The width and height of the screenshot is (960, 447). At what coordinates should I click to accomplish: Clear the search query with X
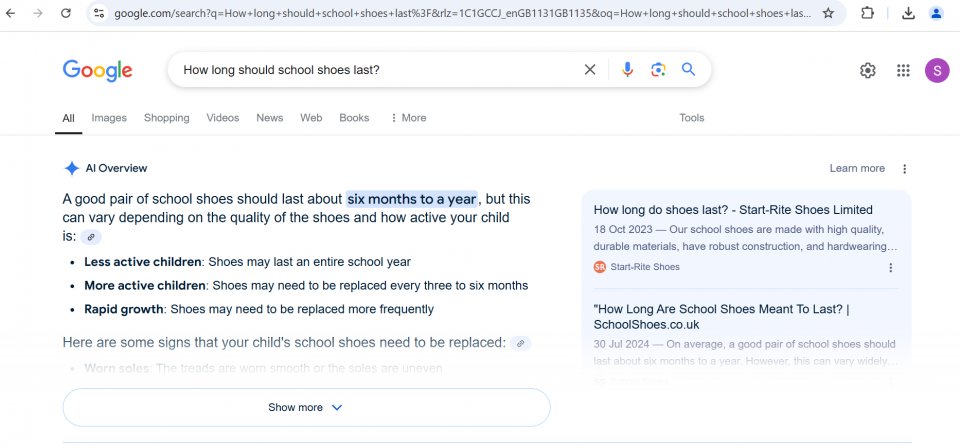coord(590,70)
